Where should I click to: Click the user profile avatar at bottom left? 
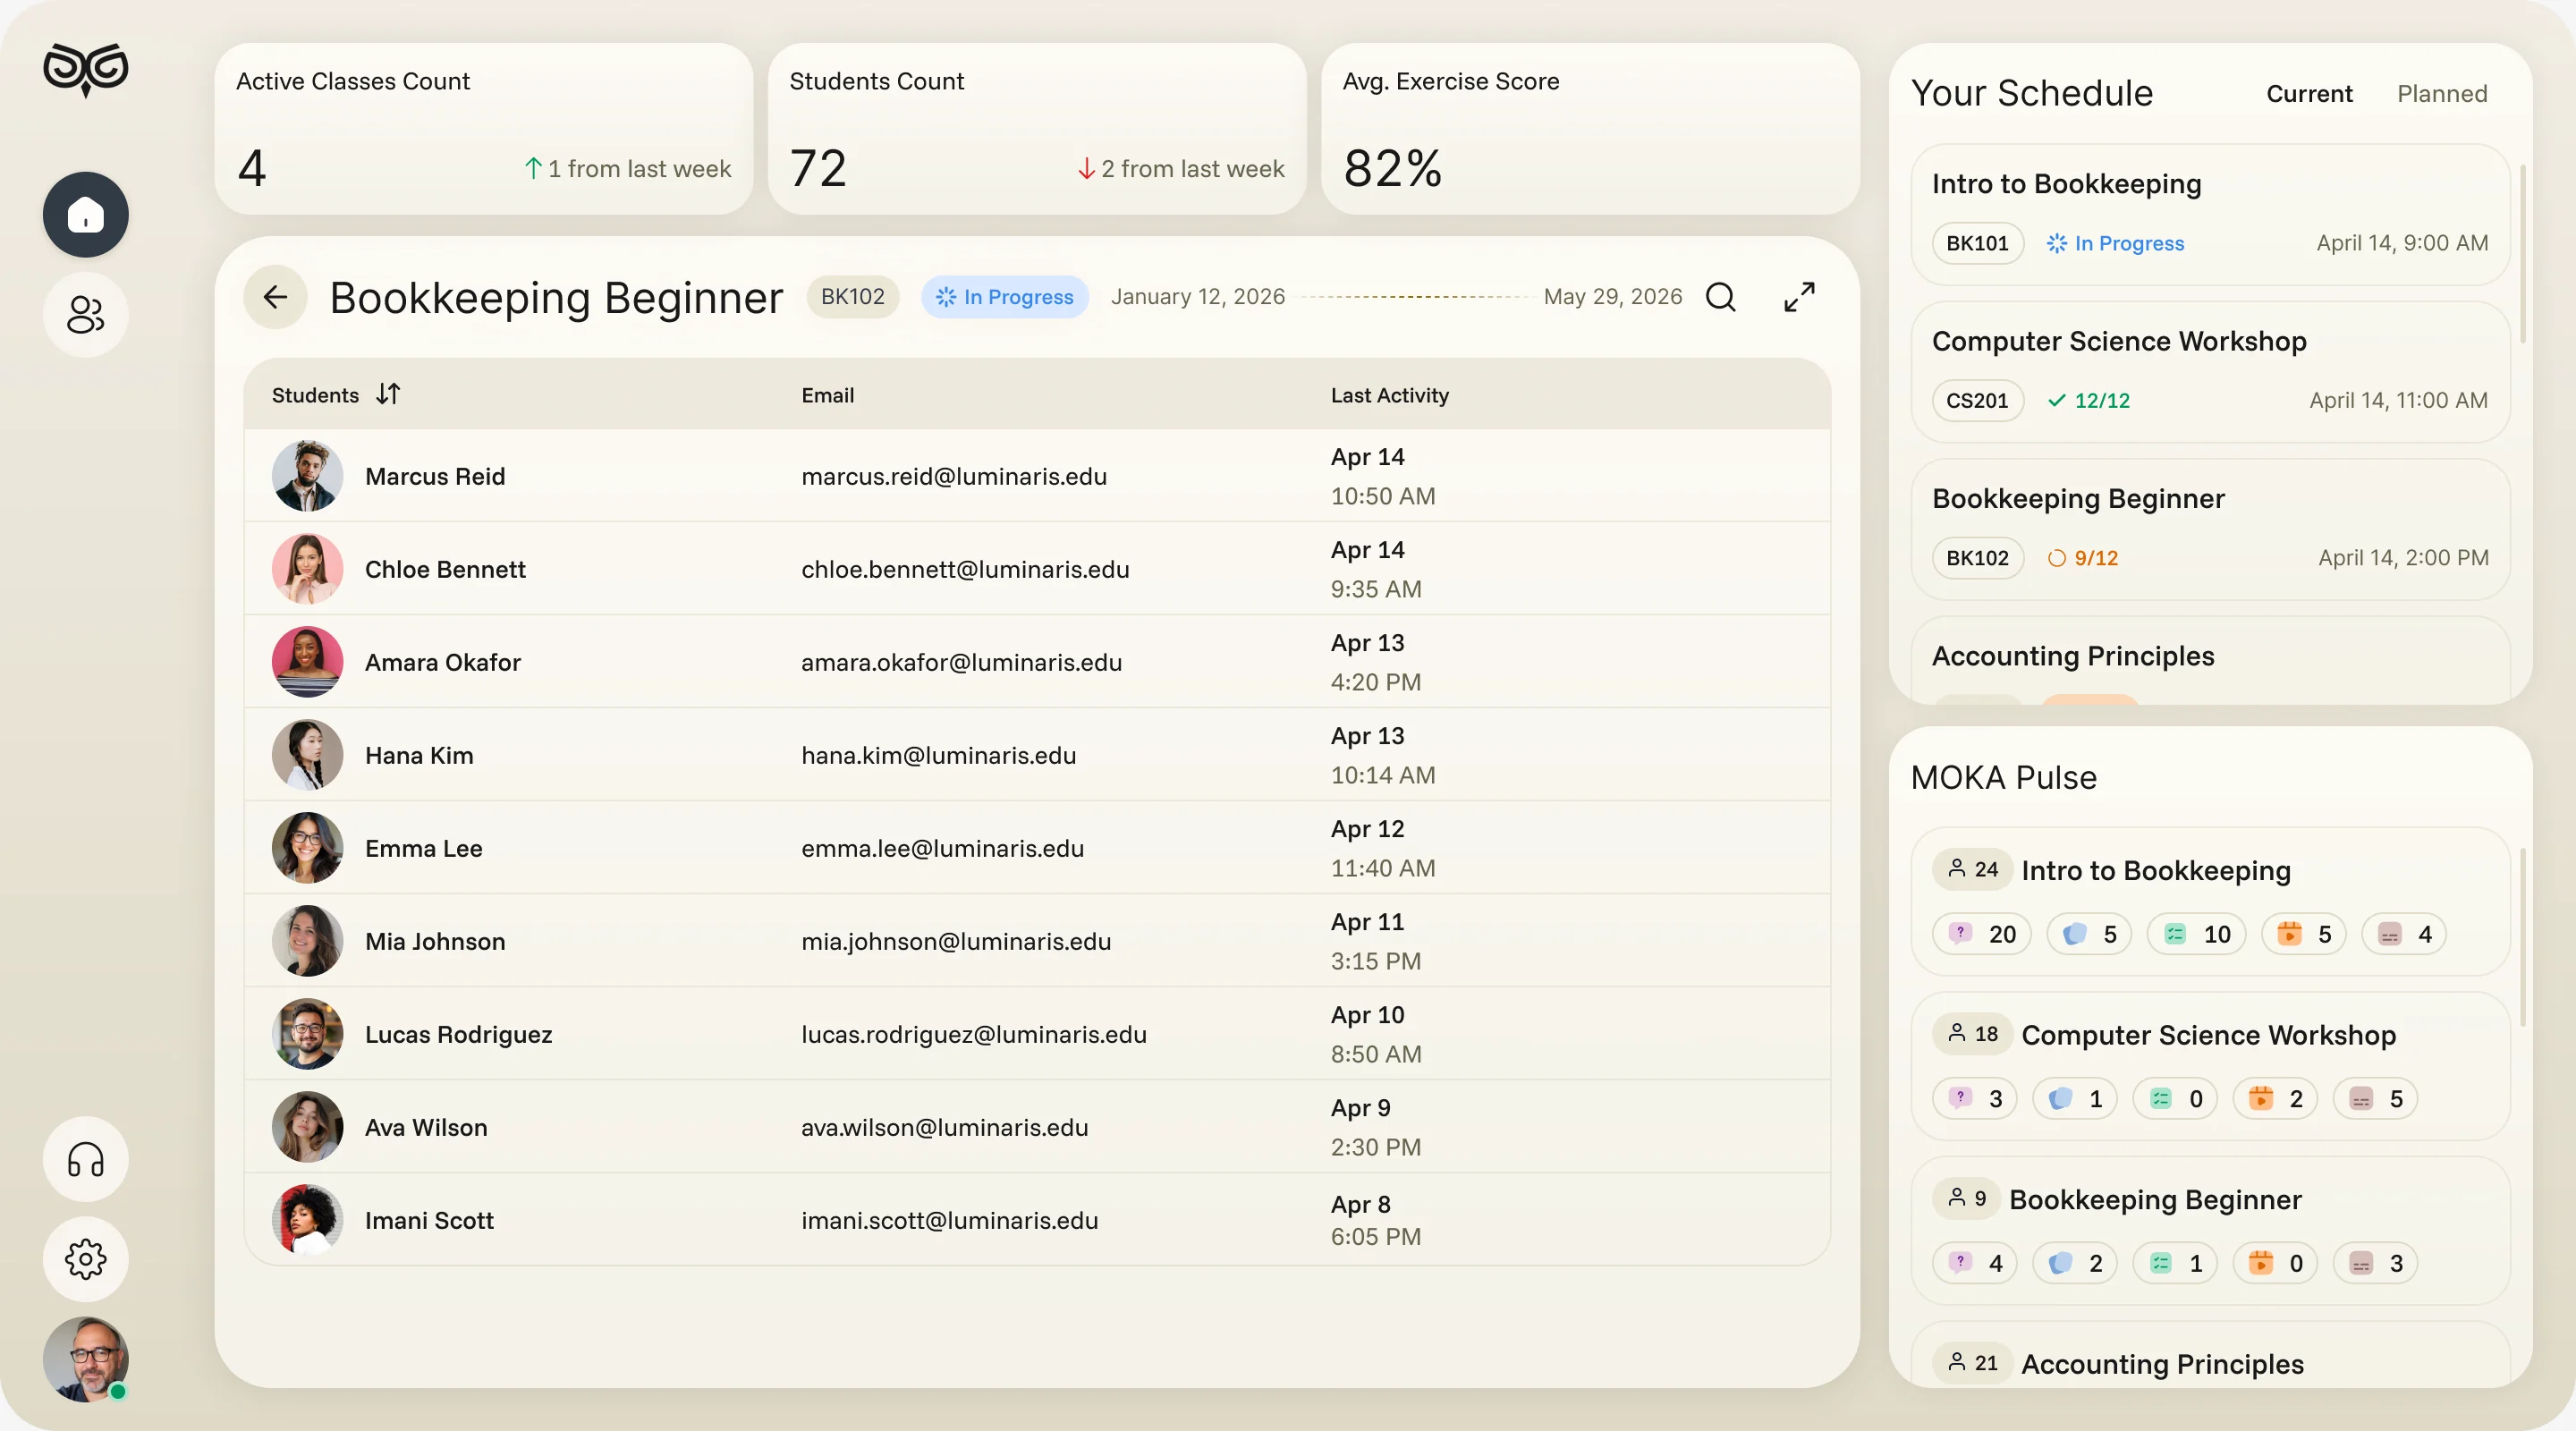coord(86,1359)
